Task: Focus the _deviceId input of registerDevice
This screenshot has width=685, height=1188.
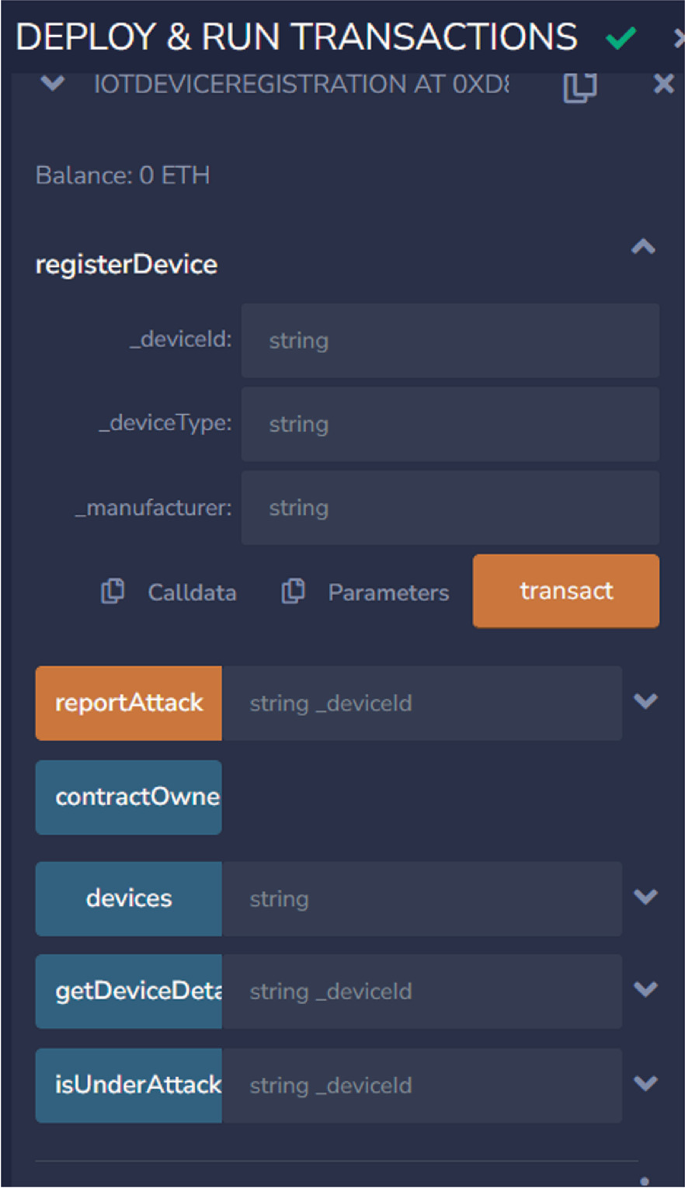Action: (x=450, y=341)
